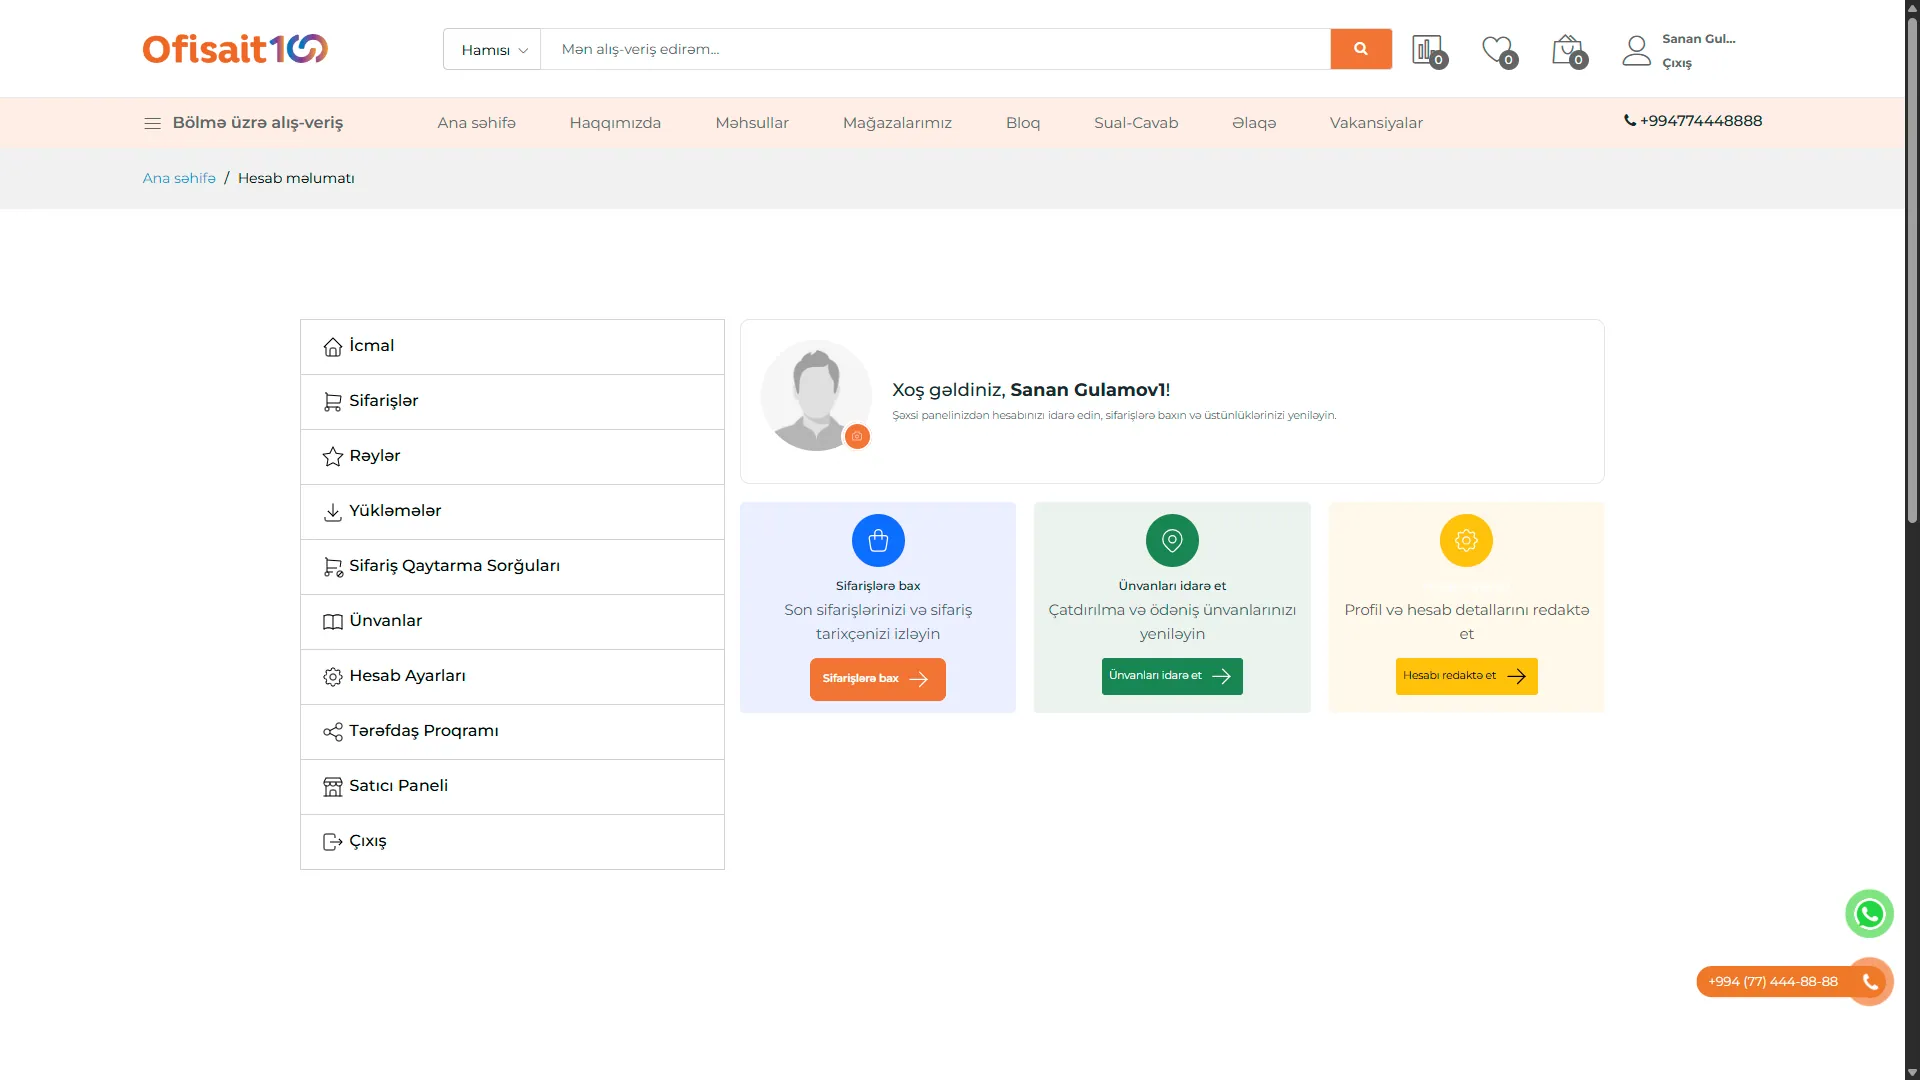1920x1080 pixels.
Task: Open the Məhsullar menu item
Action: pyautogui.click(x=752, y=123)
